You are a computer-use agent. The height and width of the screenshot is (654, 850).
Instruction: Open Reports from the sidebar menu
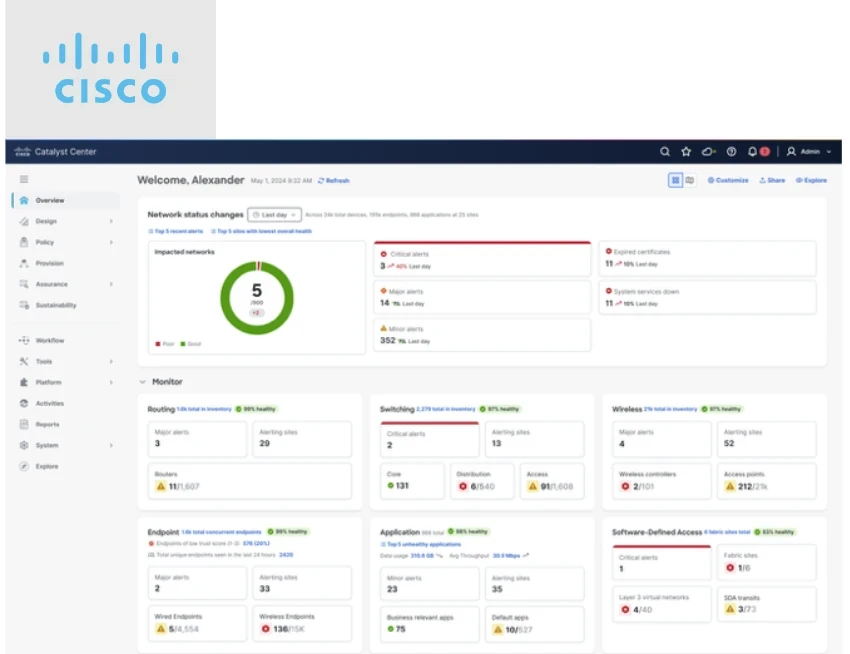(47, 424)
